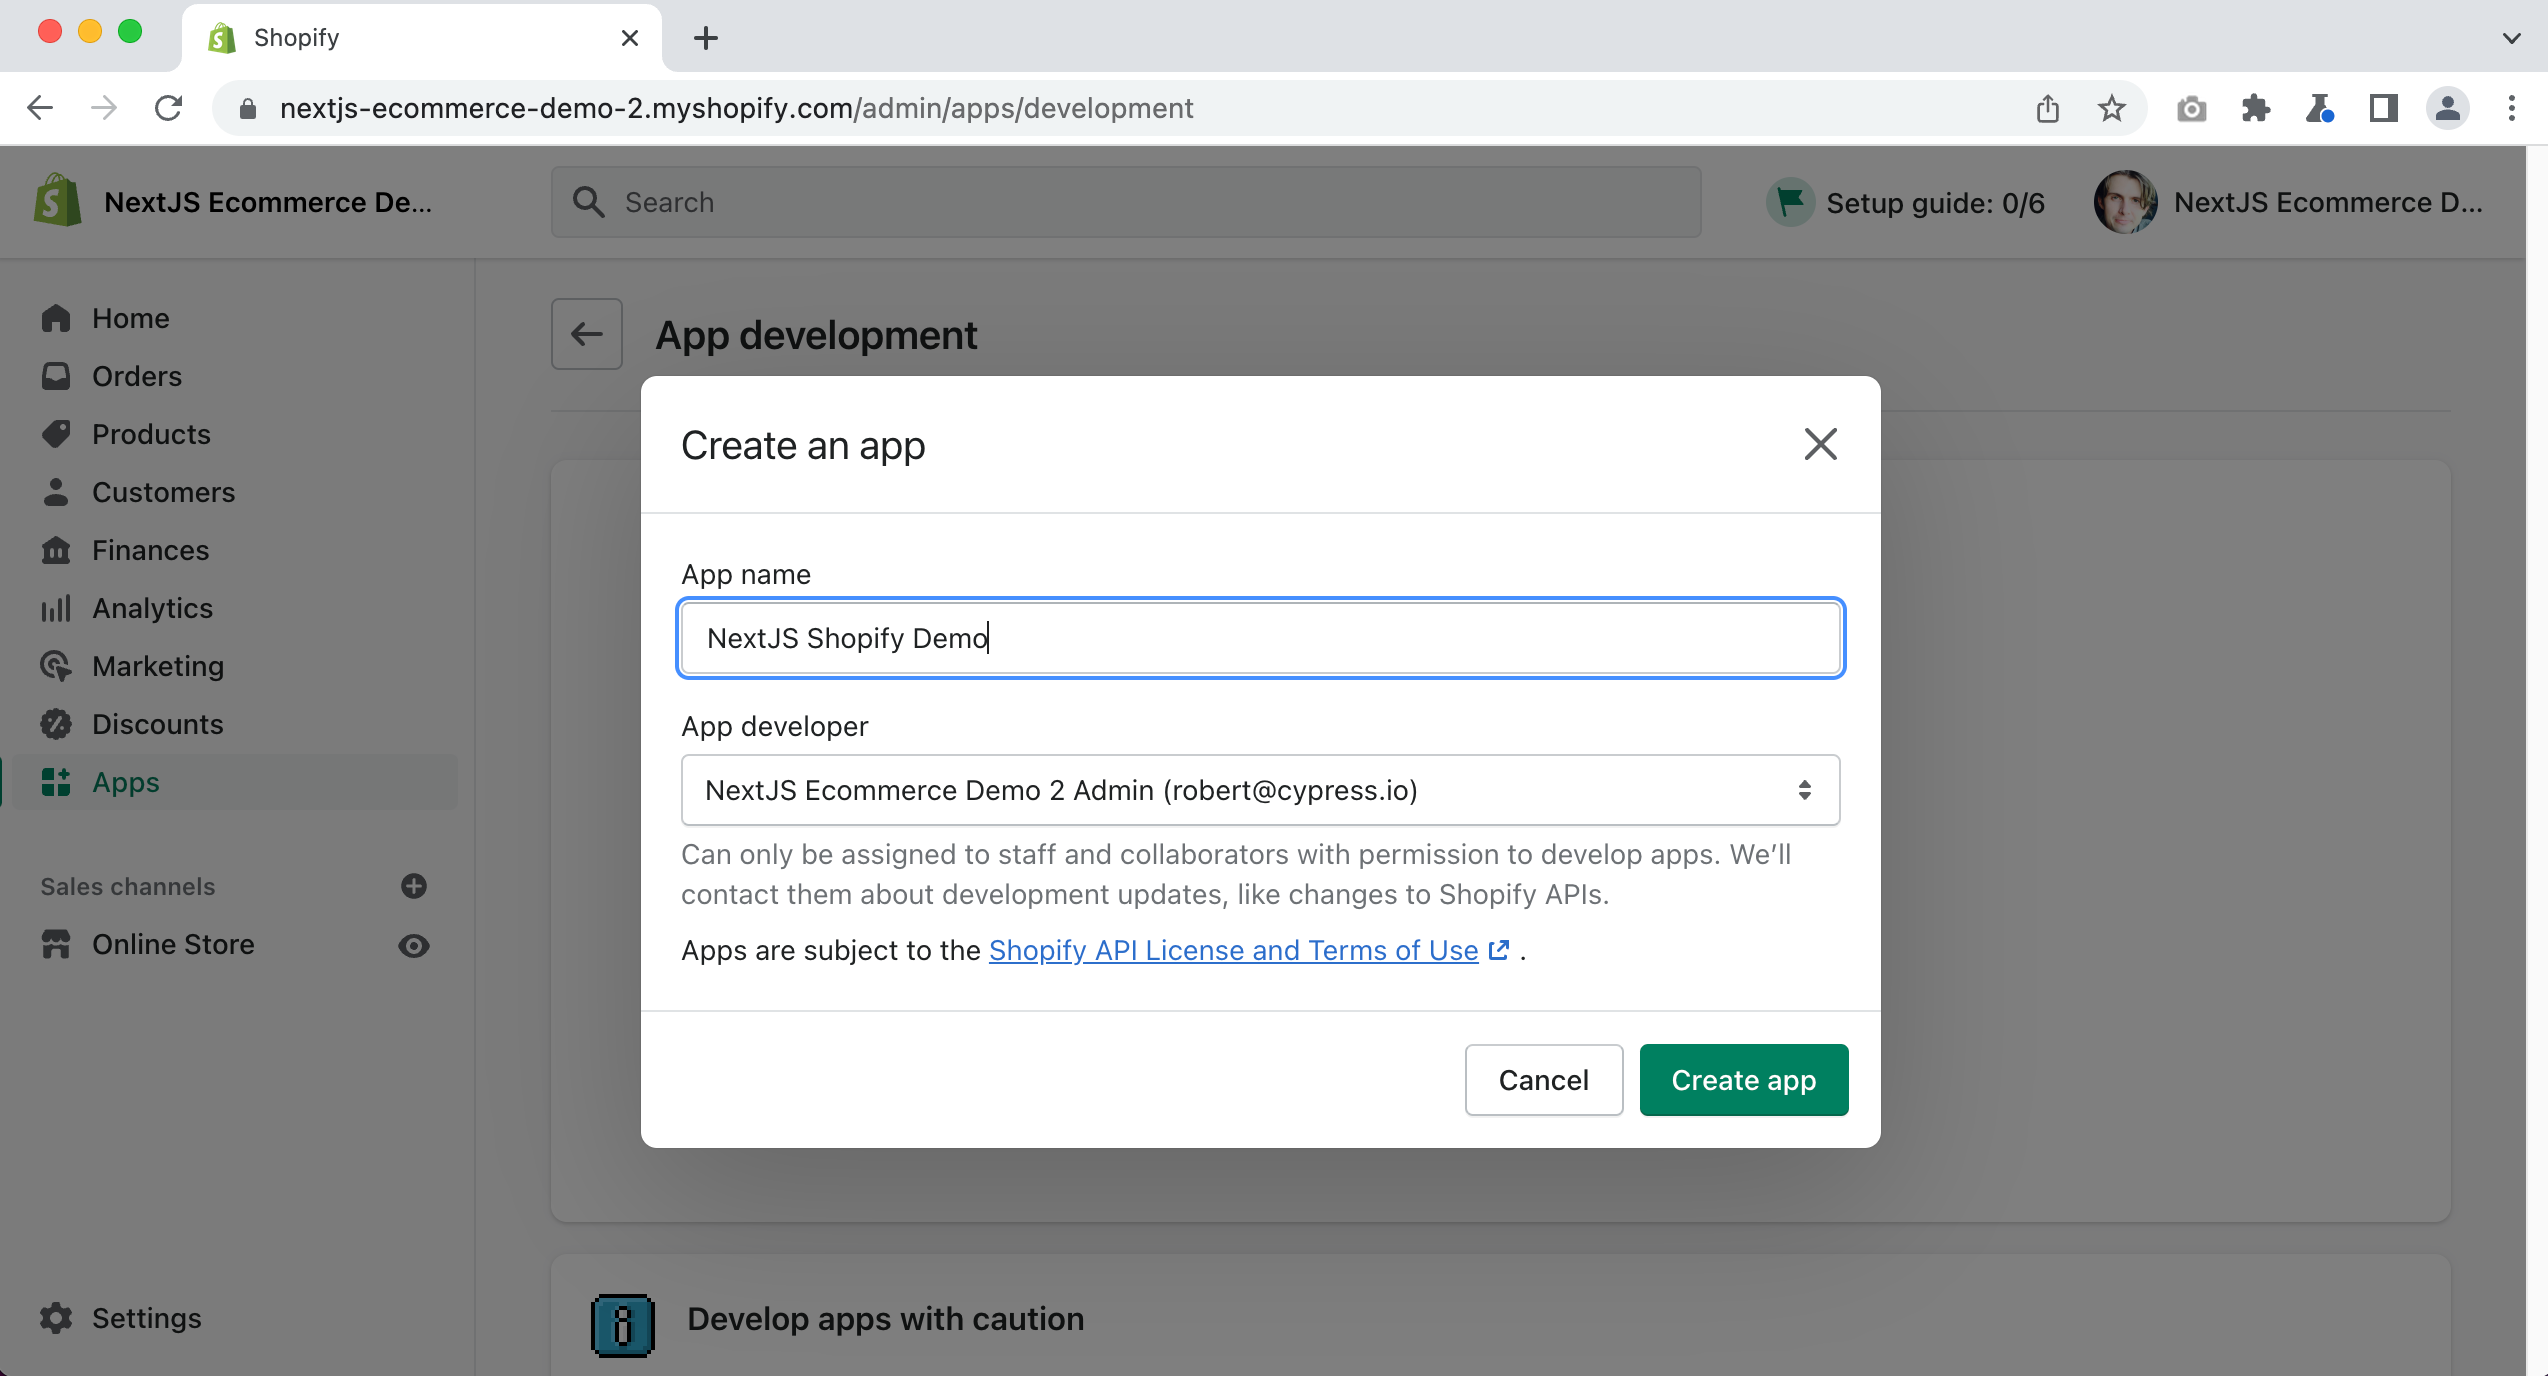Click the address bar URL
2548x1376 pixels.
[736, 108]
